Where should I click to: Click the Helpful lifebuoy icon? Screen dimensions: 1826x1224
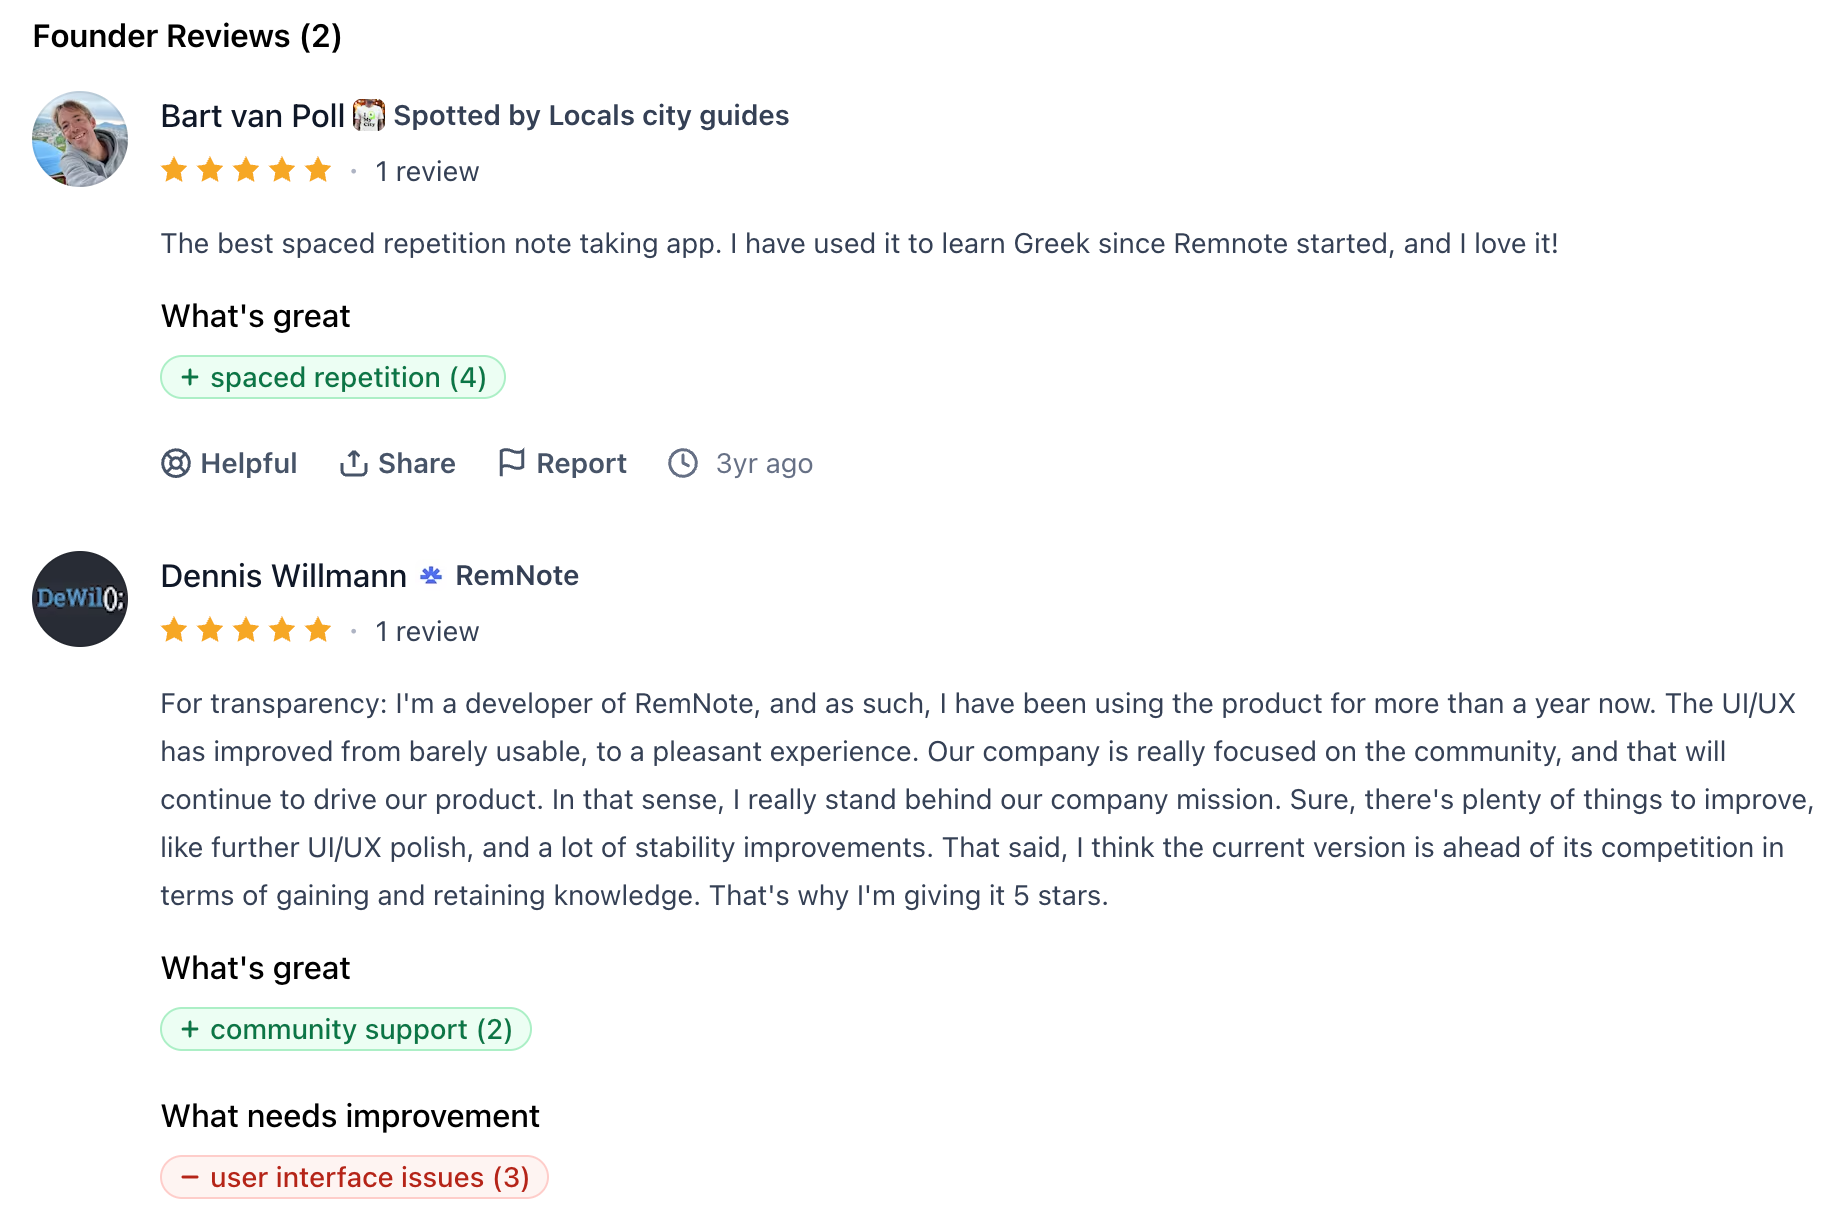click(176, 463)
